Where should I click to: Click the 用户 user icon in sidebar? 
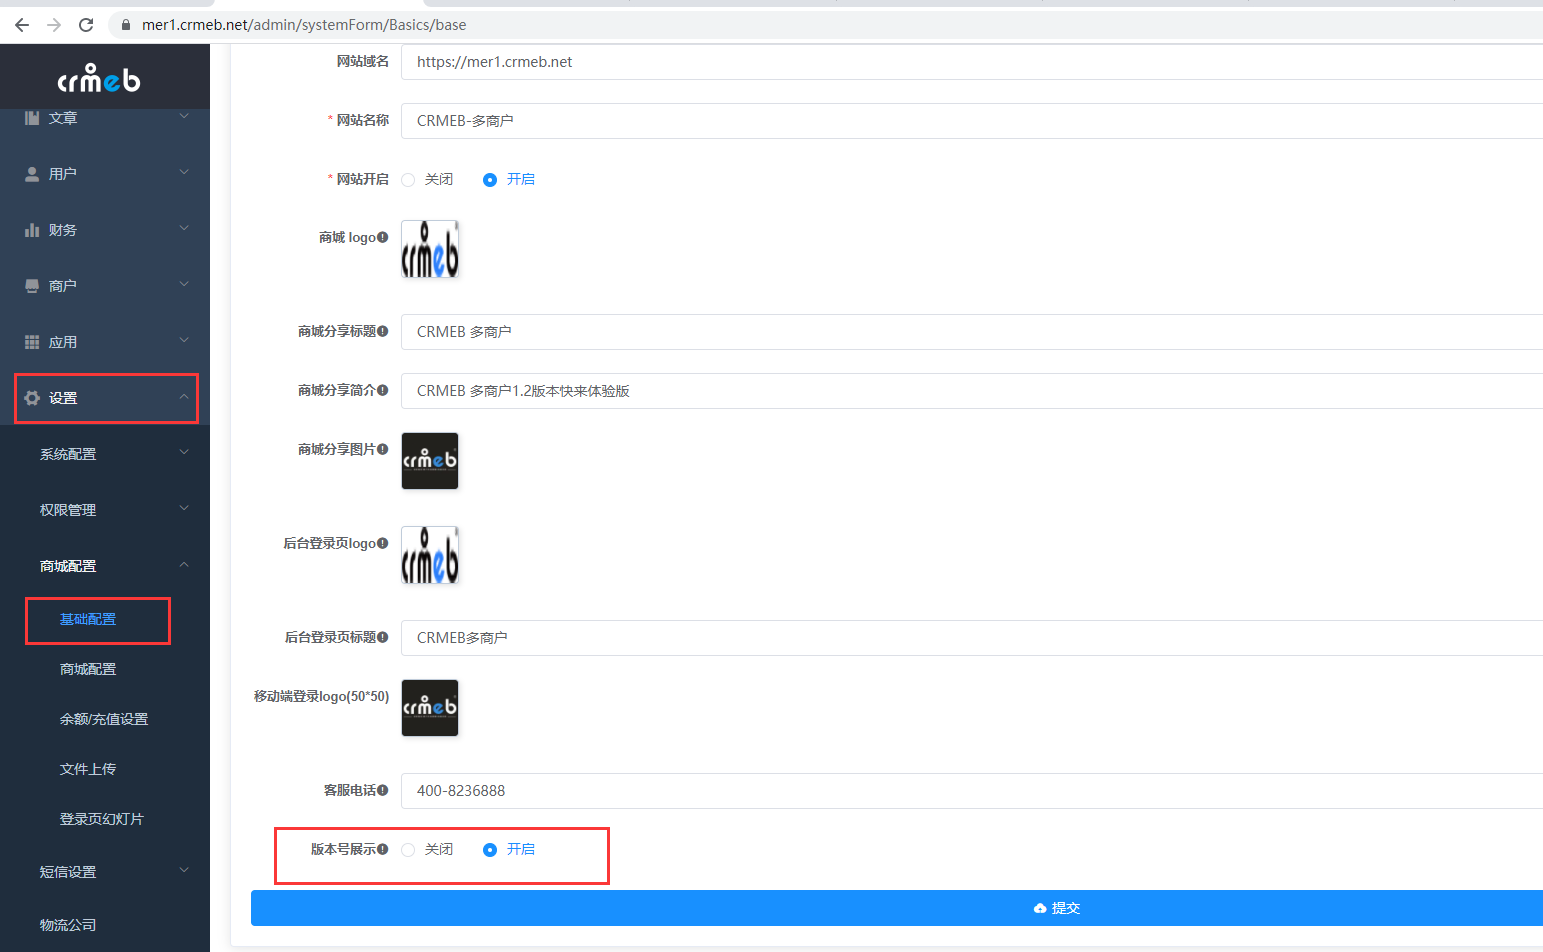tap(32, 174)
